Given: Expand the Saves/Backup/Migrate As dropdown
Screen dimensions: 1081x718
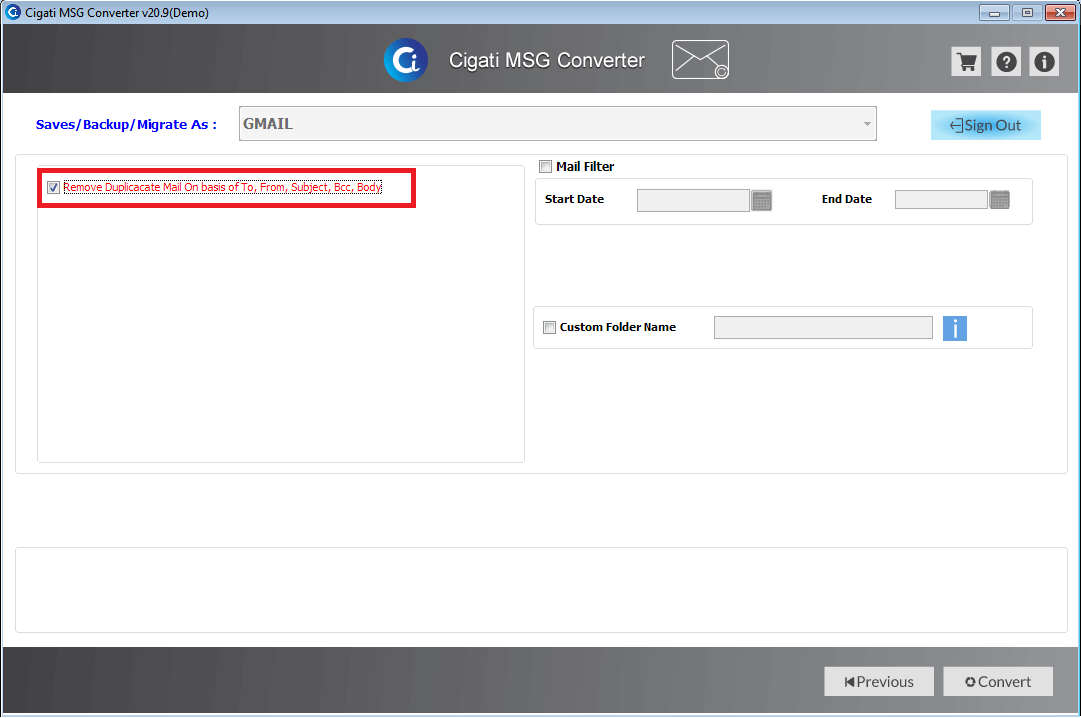Looking at the screenshot, I should click(558, 123).
